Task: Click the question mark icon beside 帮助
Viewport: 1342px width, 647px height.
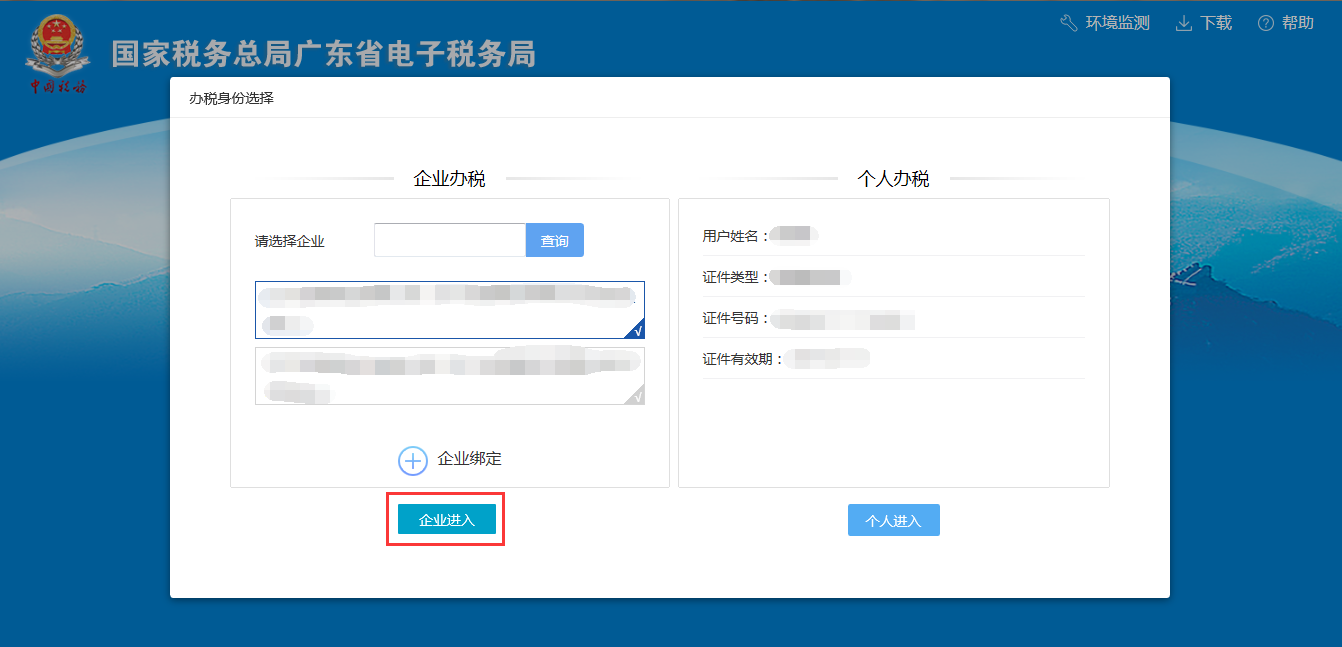Action: 1266,22
